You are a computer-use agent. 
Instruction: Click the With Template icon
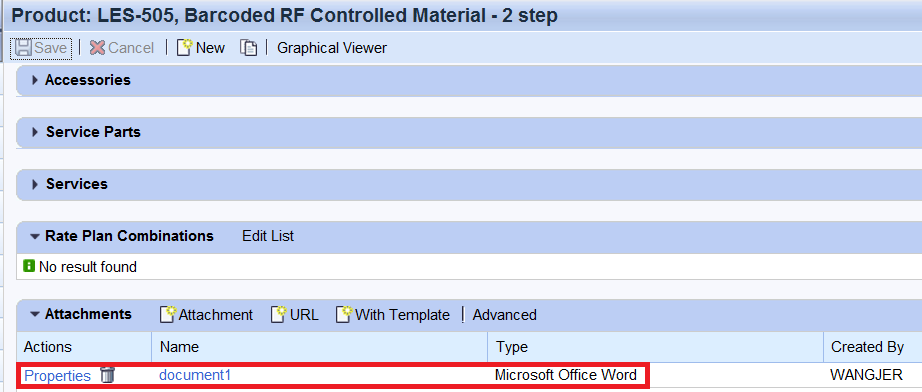coord(344,314)
